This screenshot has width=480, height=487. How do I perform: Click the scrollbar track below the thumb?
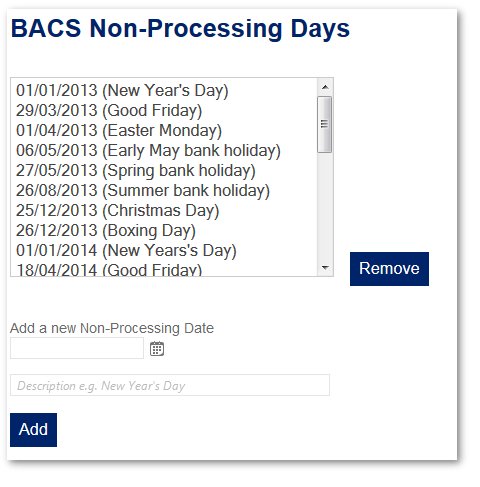coord(325,207)
